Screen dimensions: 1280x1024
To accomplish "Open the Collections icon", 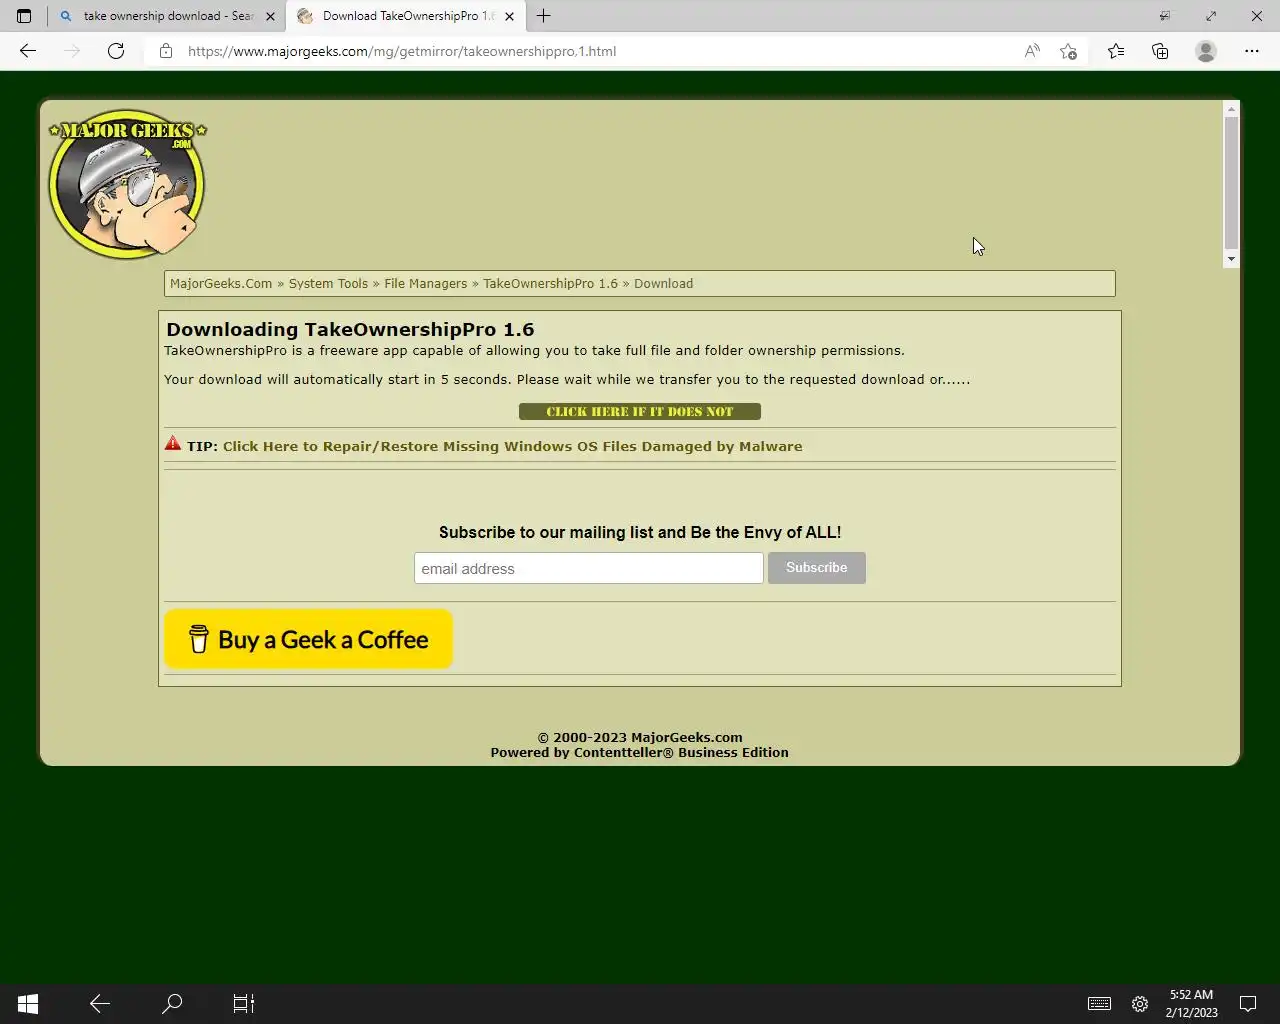I will [1160, 51].
